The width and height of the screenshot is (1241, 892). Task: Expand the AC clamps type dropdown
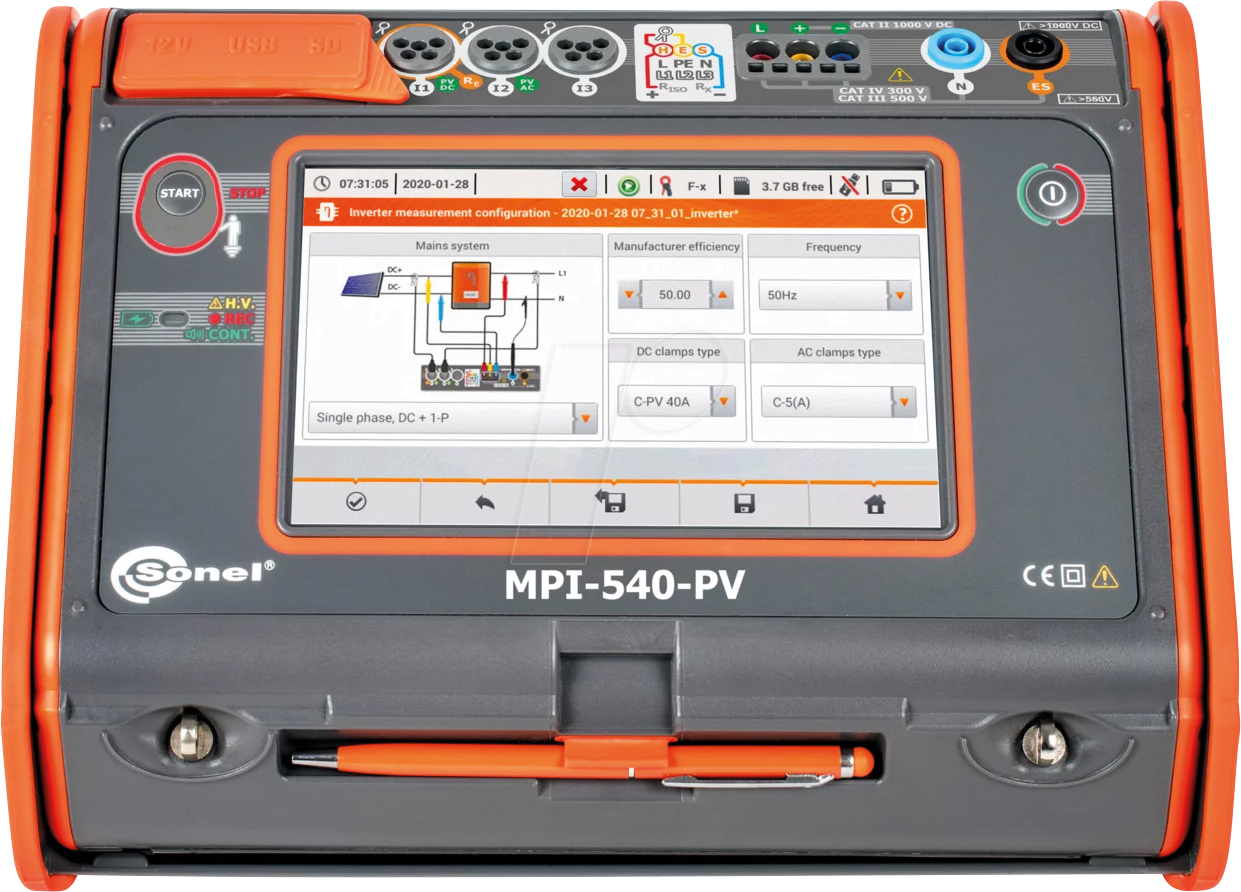(x=903, y=402)
